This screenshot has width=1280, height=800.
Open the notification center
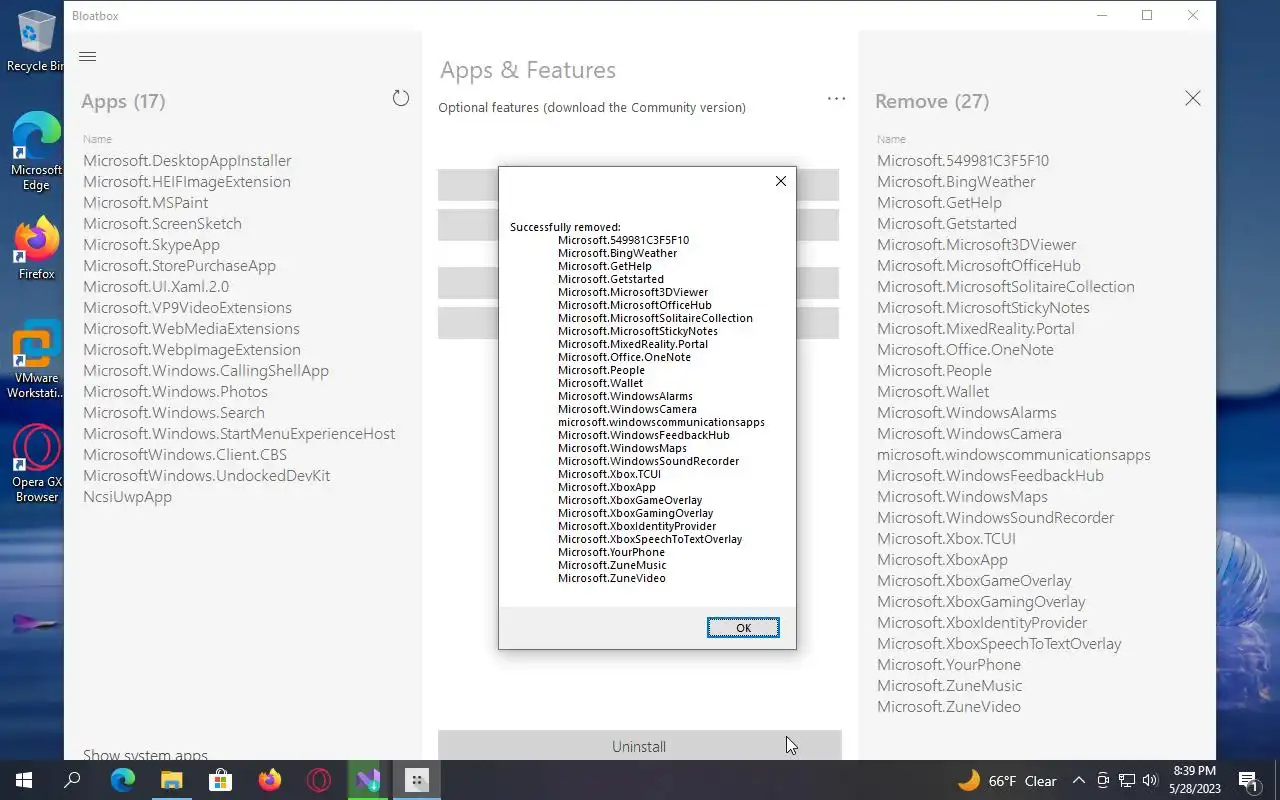[1248, 781]
